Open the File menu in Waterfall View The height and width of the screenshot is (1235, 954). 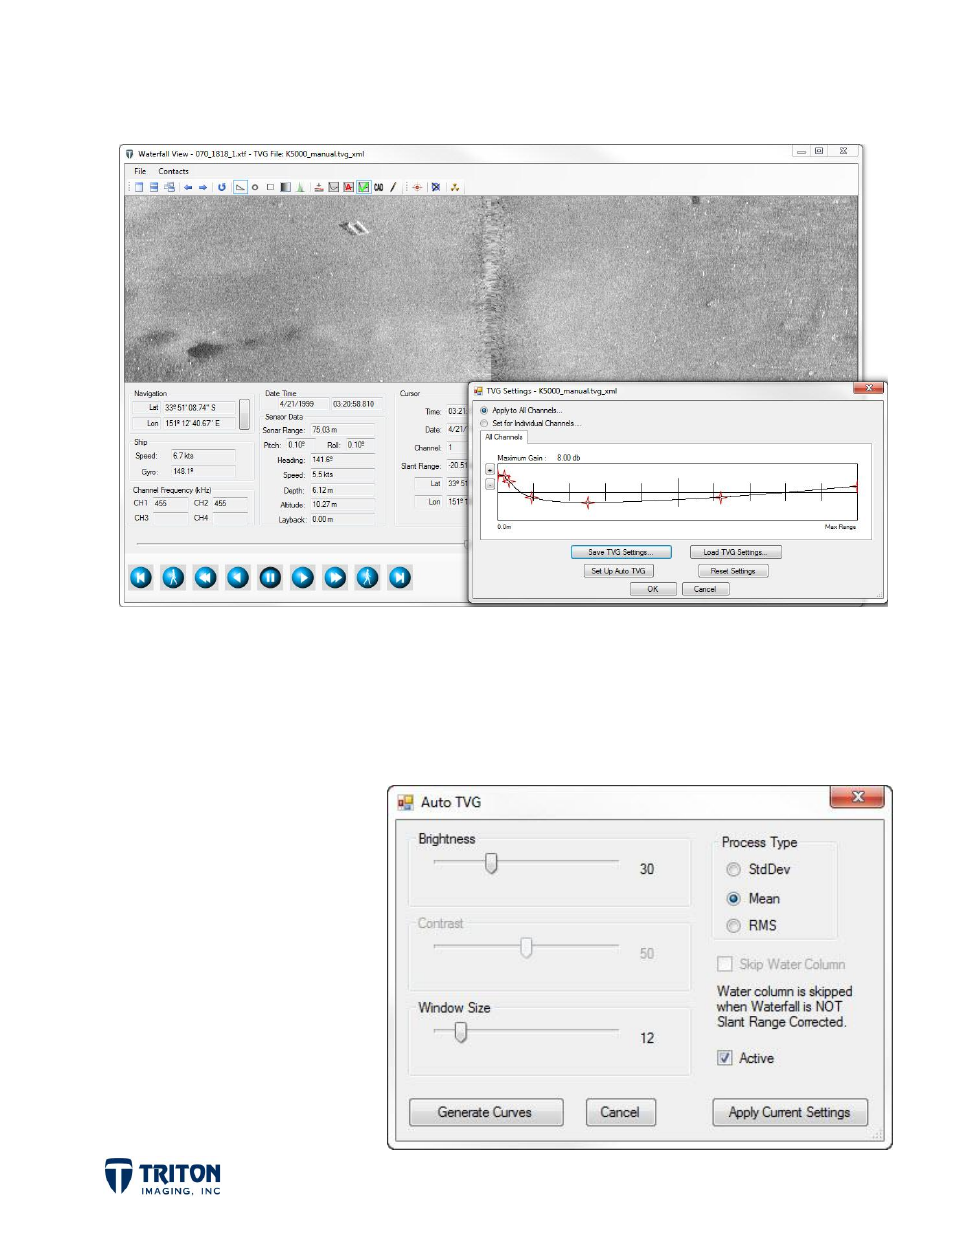click(140, 171)
